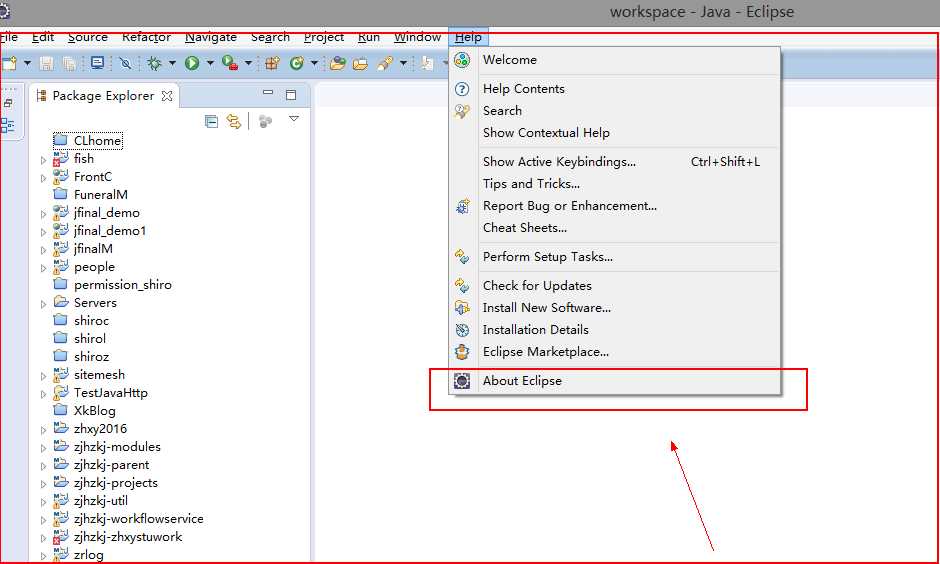Click the New Java Package icon
The width and height of the screenshot is (940, 564).
pyautogui.click(x=273, y=63)
